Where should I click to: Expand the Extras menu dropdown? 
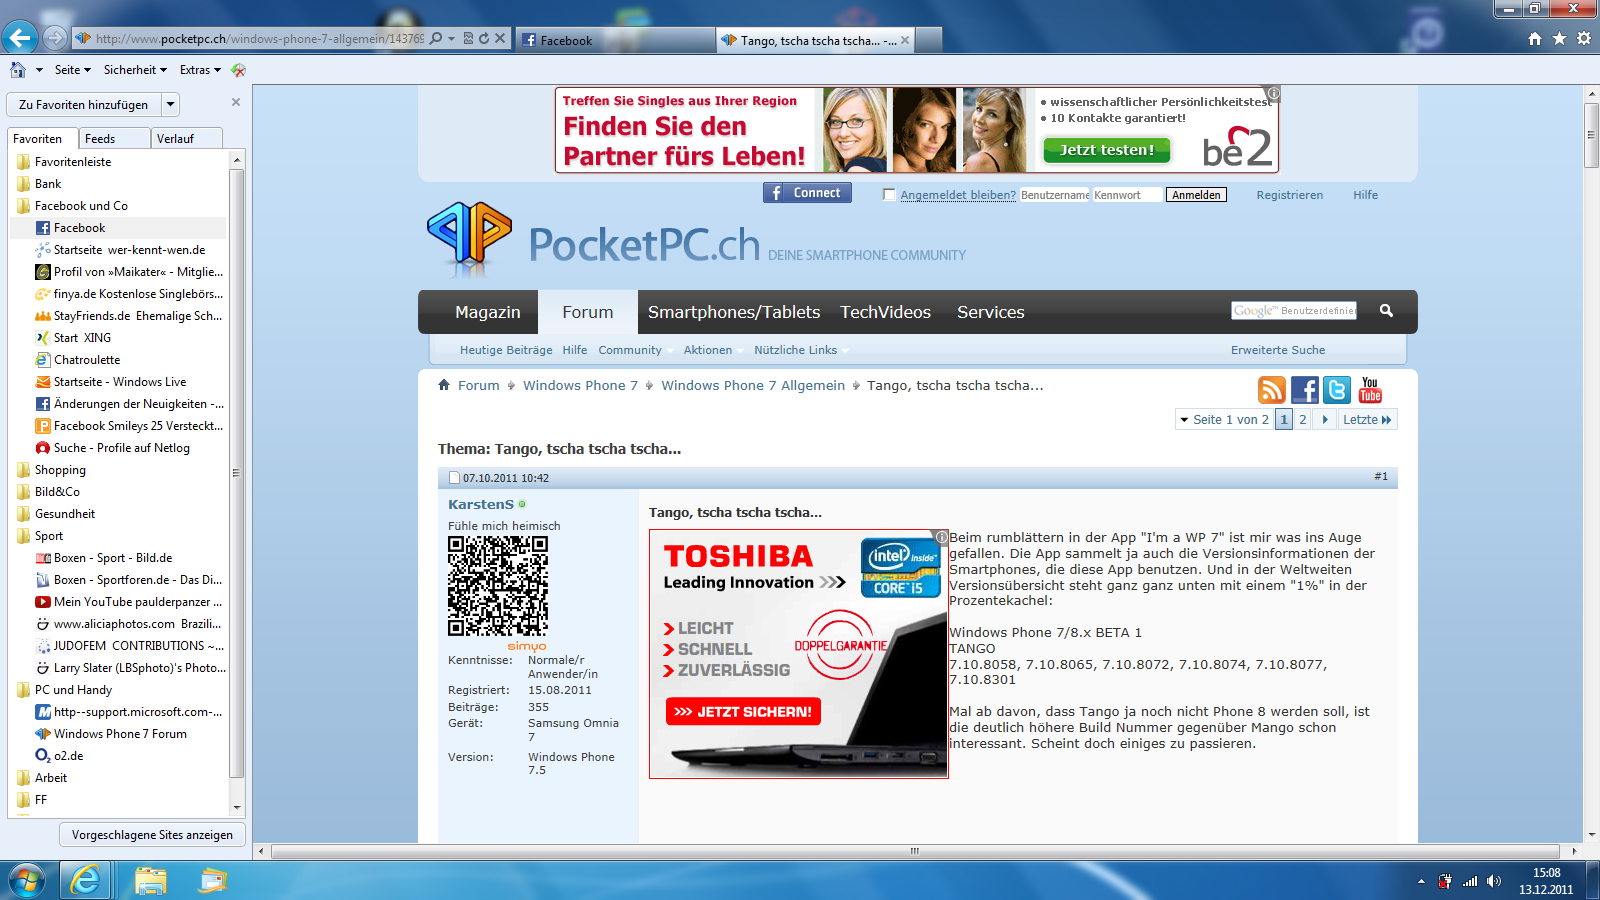tap(200, 70)
